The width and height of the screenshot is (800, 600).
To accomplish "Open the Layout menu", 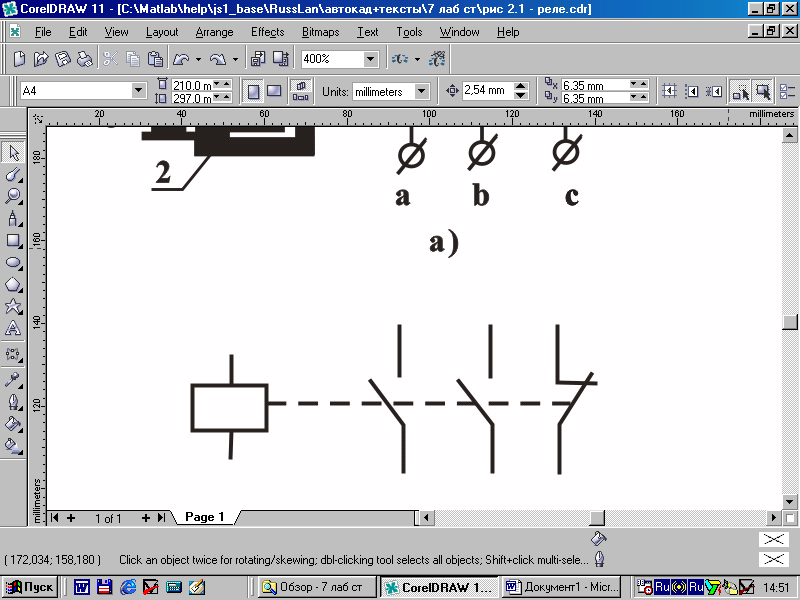I will click(162, 32).
